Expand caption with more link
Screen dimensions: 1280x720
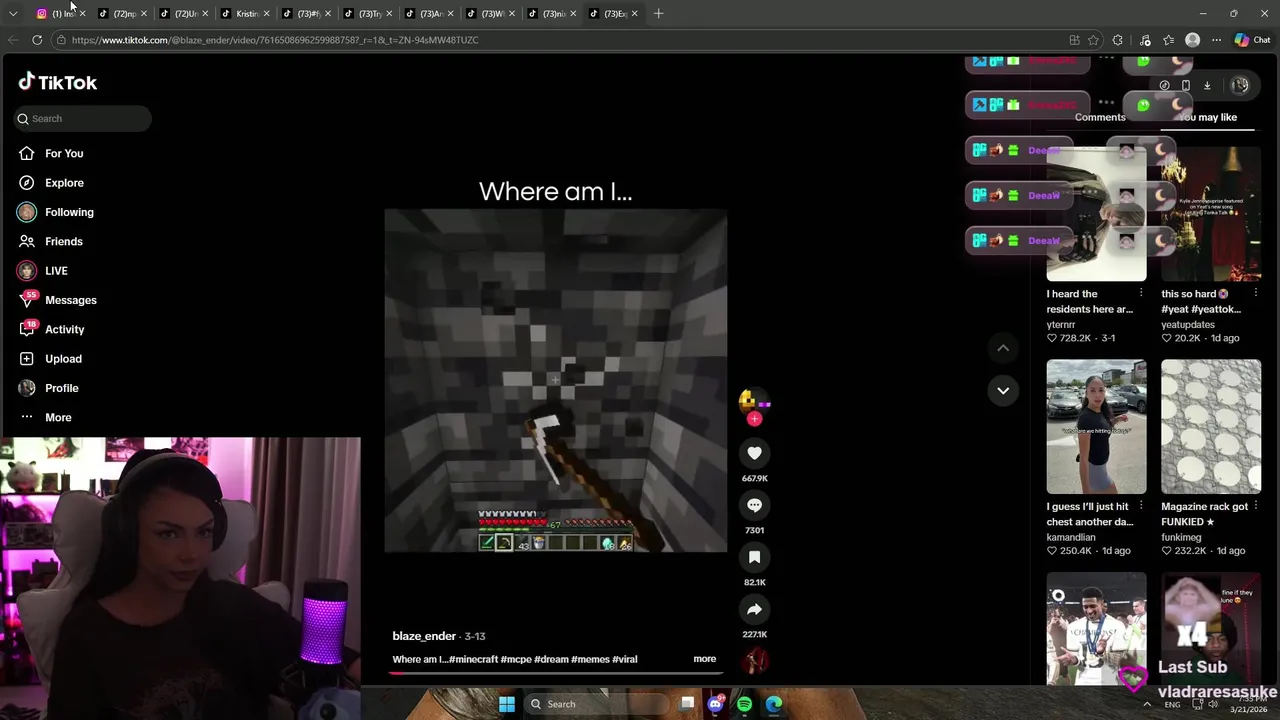704,659
